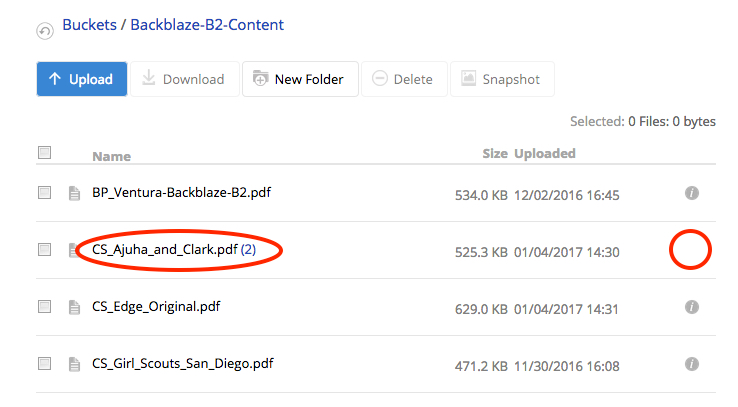Click document icon next to CS_Edge_Original.pdf

(x=74, y=307)
